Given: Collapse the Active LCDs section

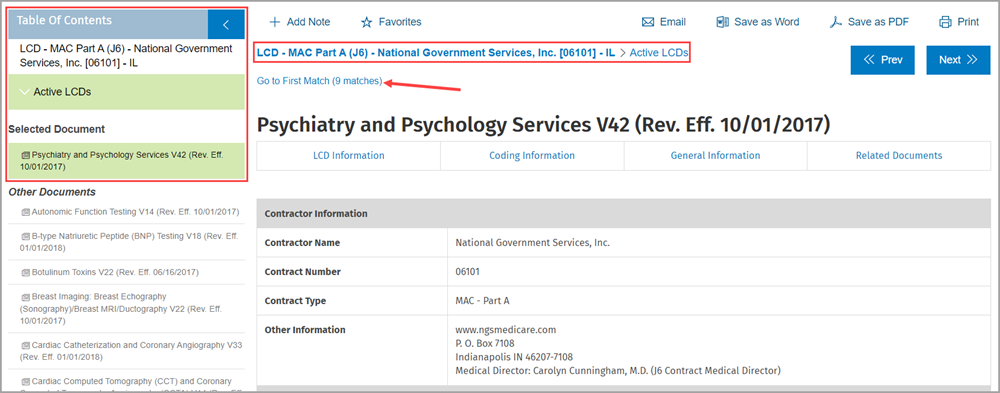Looking at the screenshot, I should point(24,92).
